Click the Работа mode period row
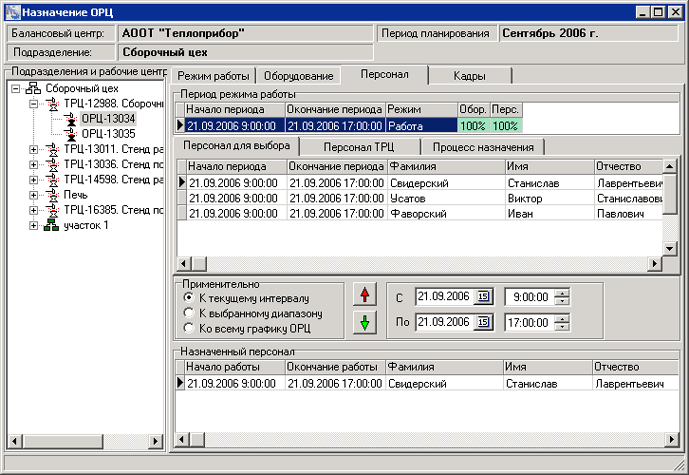 click(x=349, y=126)
